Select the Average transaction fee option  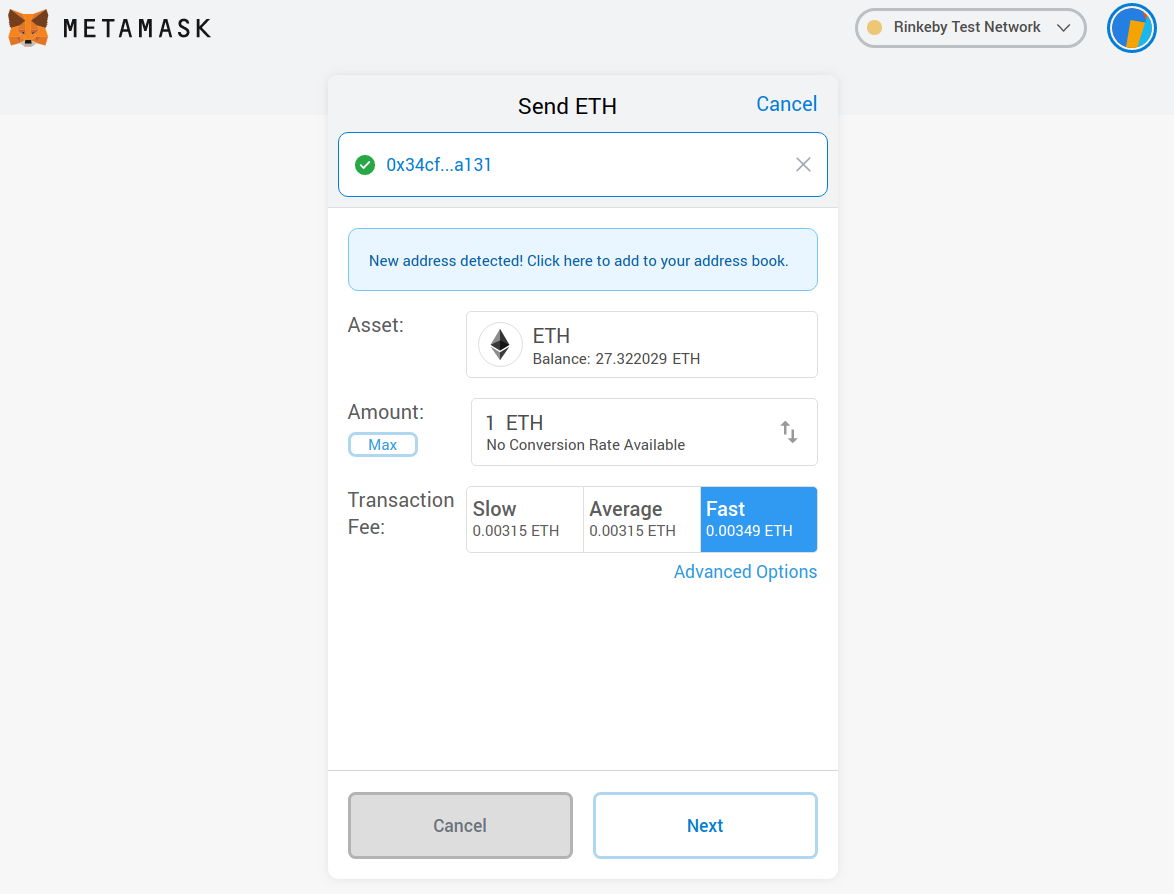(642, 520)
